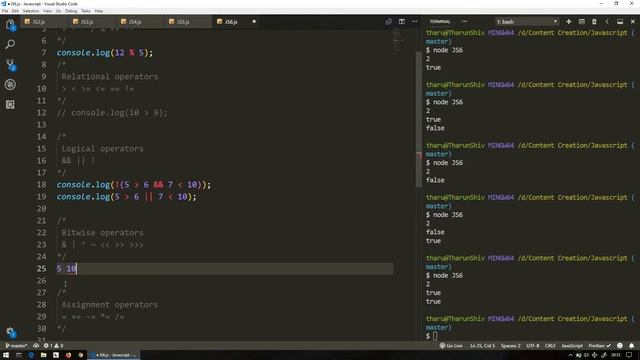The height and width of the screenshot is (360, 640).
Task: Kill terminal with trash icon
Action: pyautogui.click(x=594, y=22)
